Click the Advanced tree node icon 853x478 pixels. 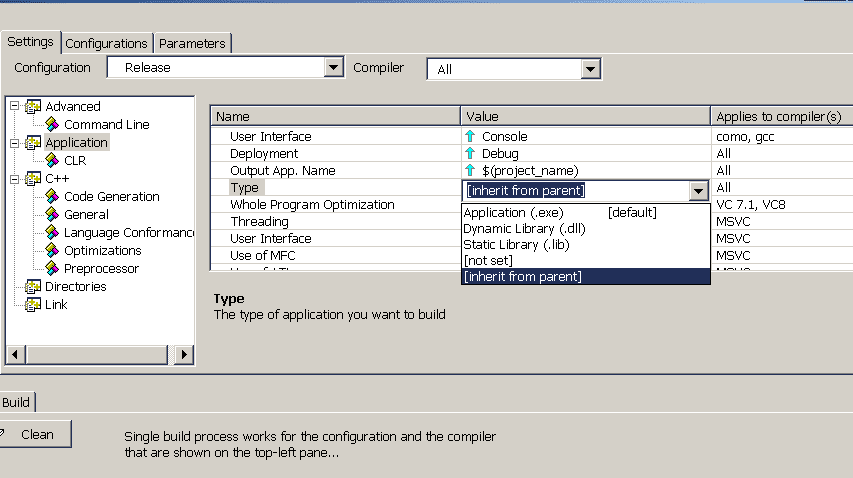[x=33, y=107]
